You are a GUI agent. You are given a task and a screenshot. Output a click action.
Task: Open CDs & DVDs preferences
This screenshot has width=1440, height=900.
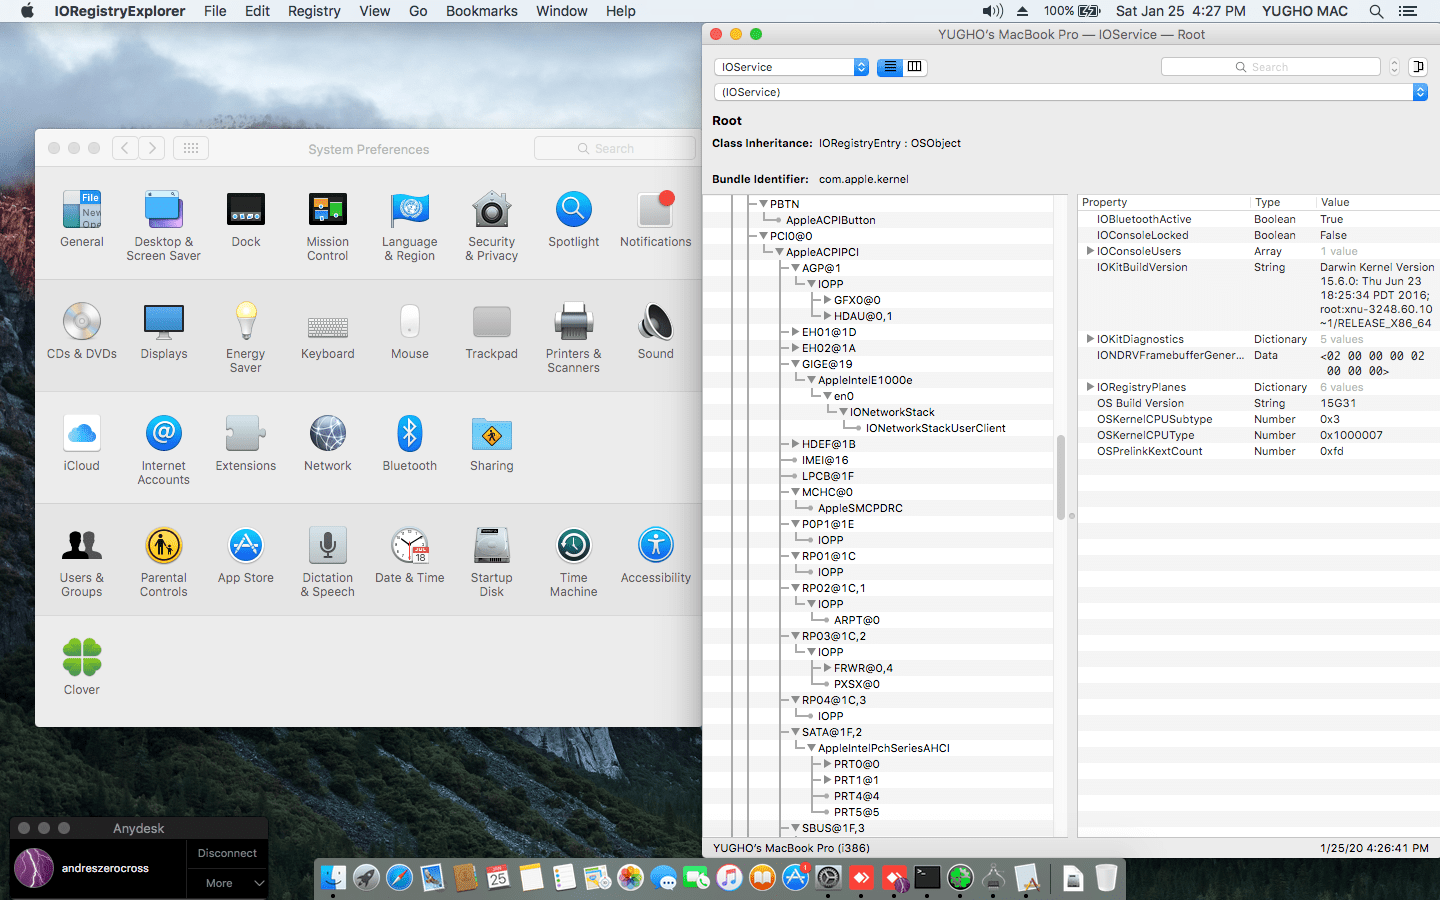82,331
